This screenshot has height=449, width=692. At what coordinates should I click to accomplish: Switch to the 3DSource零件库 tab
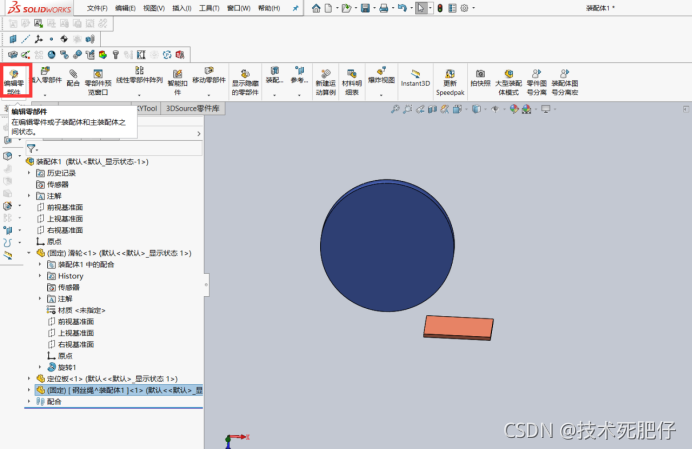pos(193,108)
